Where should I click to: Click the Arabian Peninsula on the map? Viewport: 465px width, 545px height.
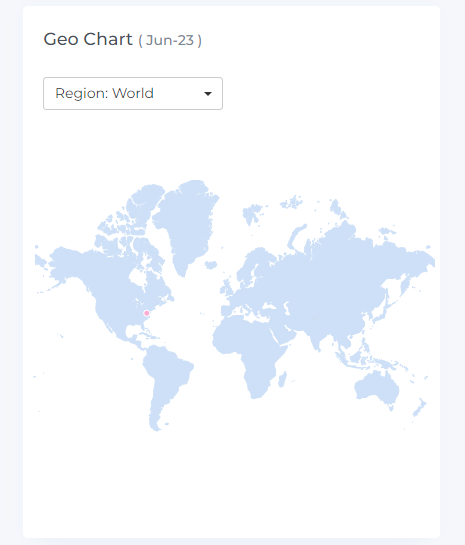(283, 335)
